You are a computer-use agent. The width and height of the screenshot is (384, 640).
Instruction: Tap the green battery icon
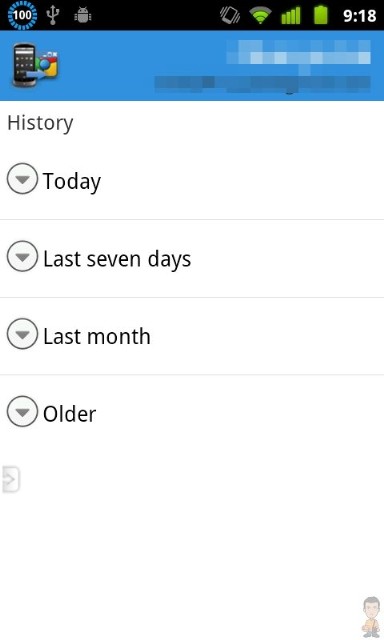click(321, 15)
